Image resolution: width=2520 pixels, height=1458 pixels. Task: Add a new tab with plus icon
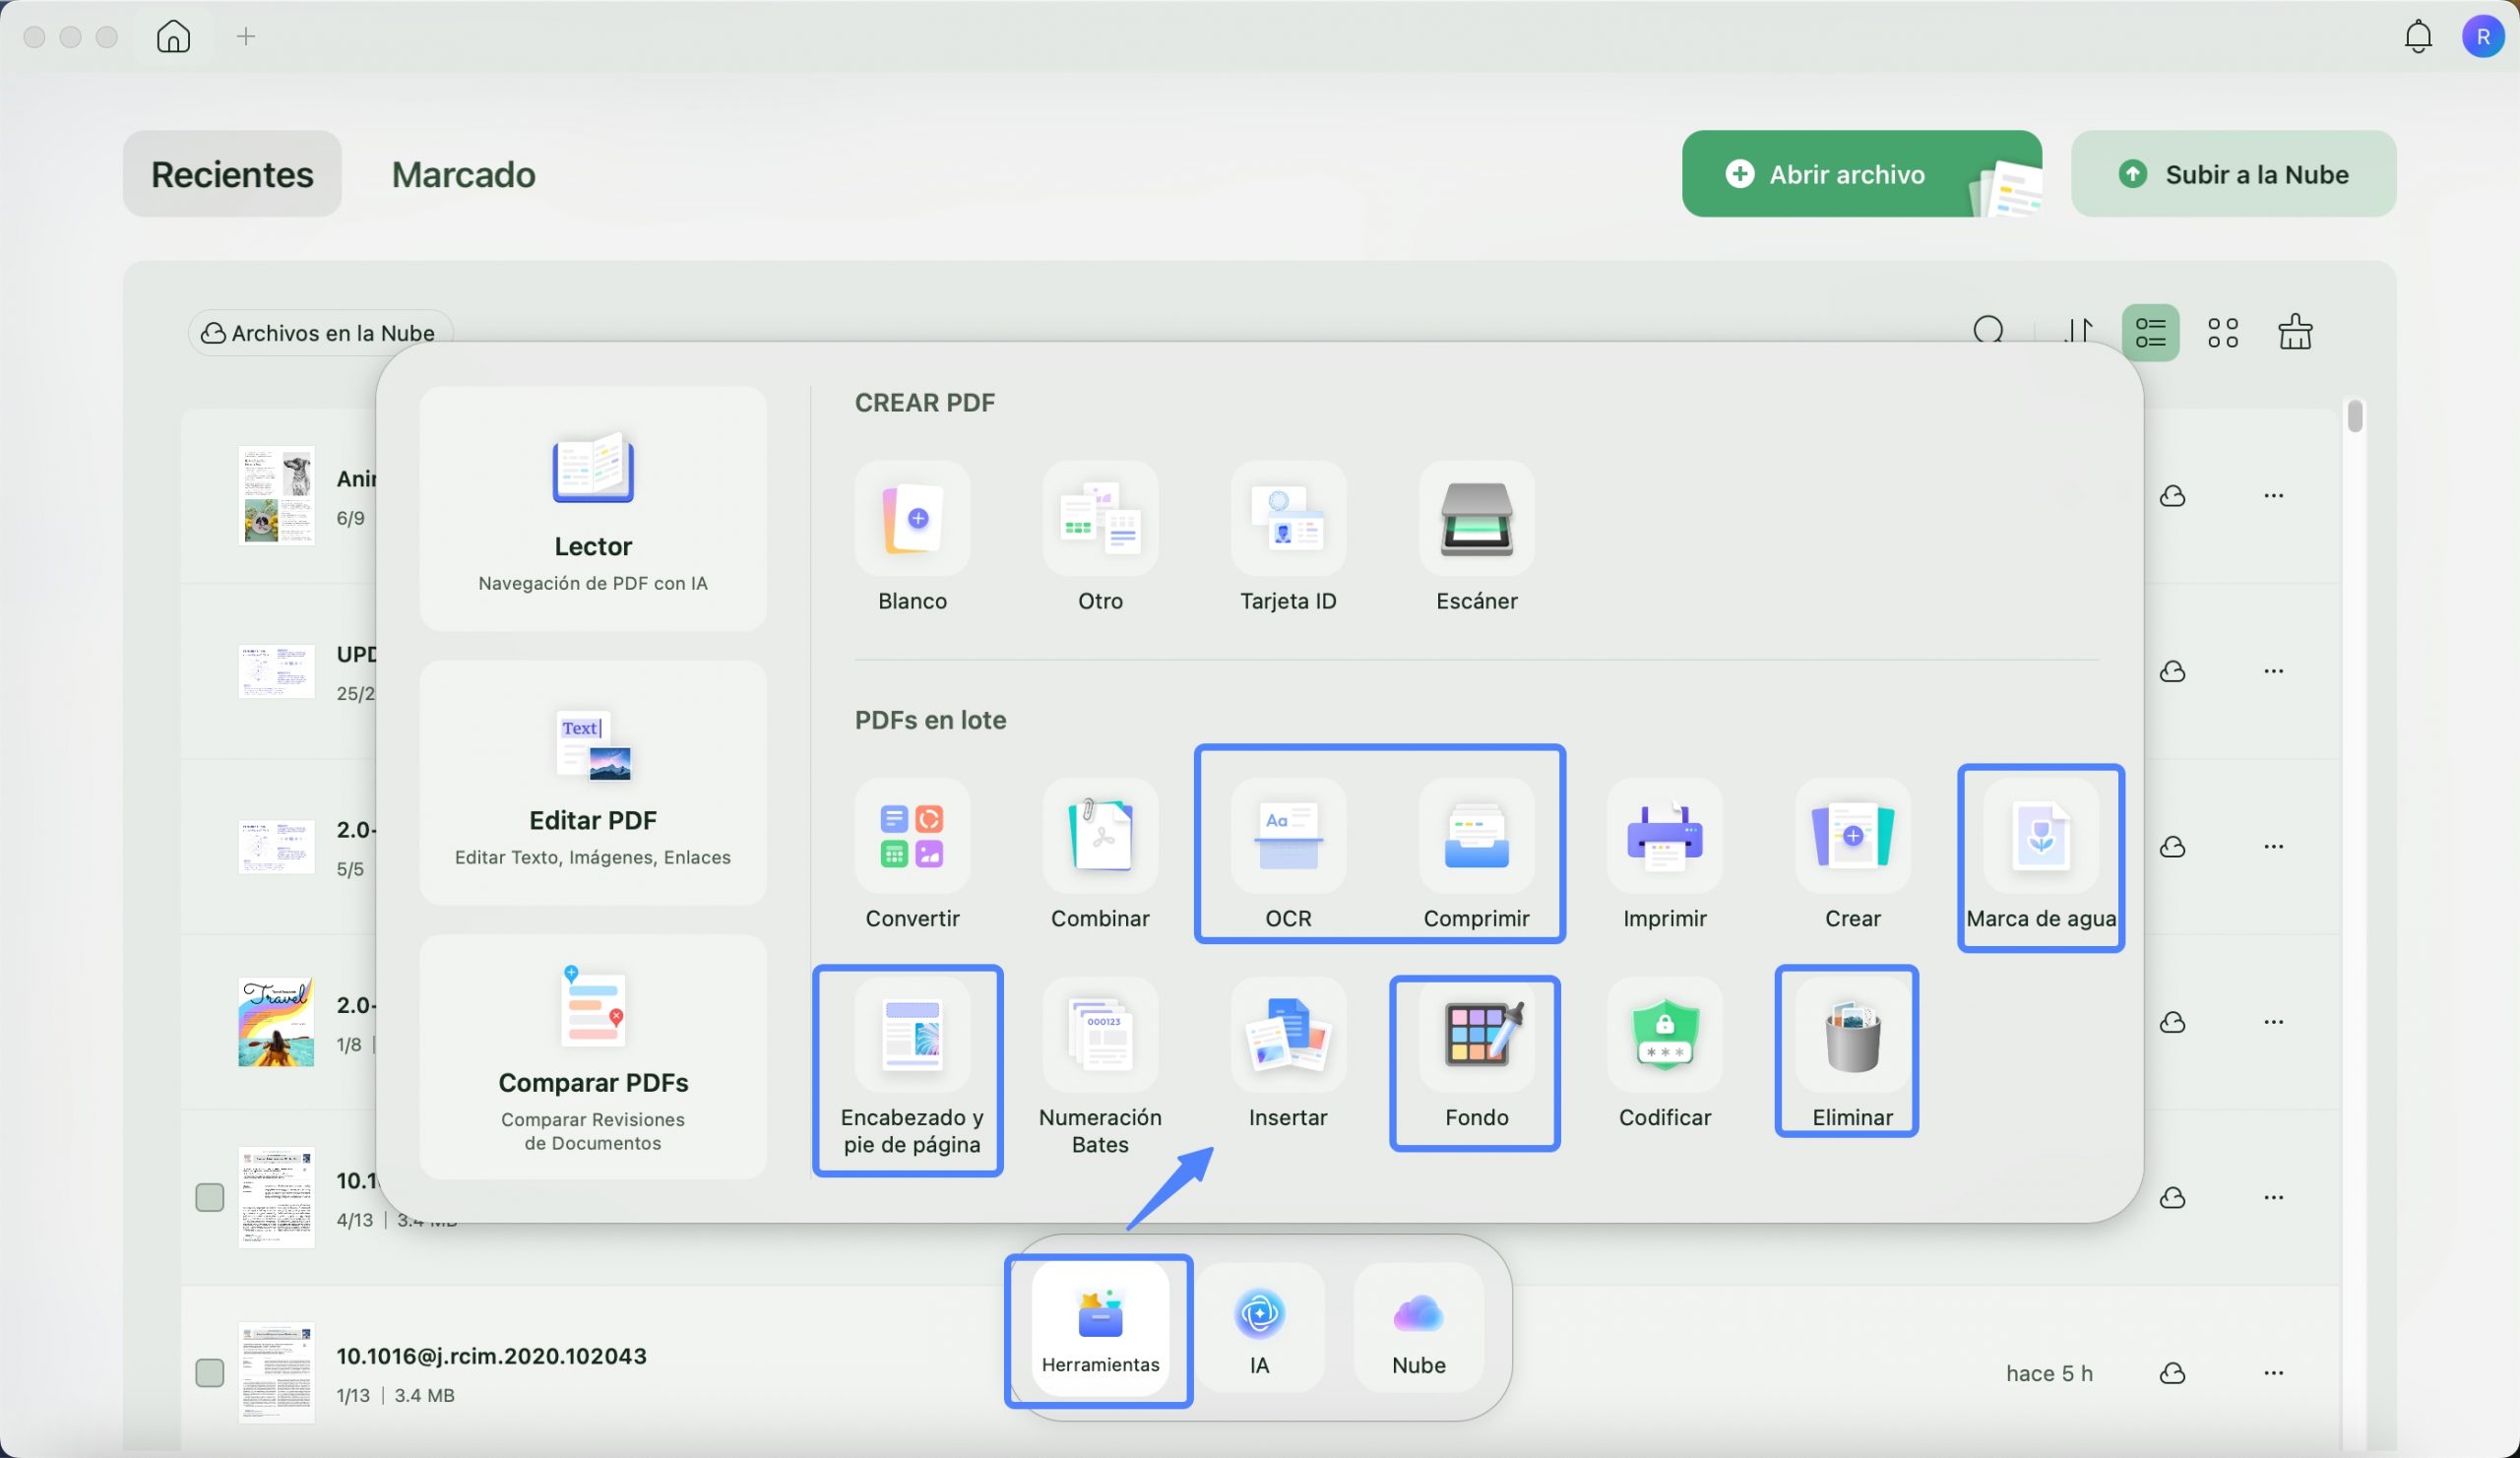245,36
